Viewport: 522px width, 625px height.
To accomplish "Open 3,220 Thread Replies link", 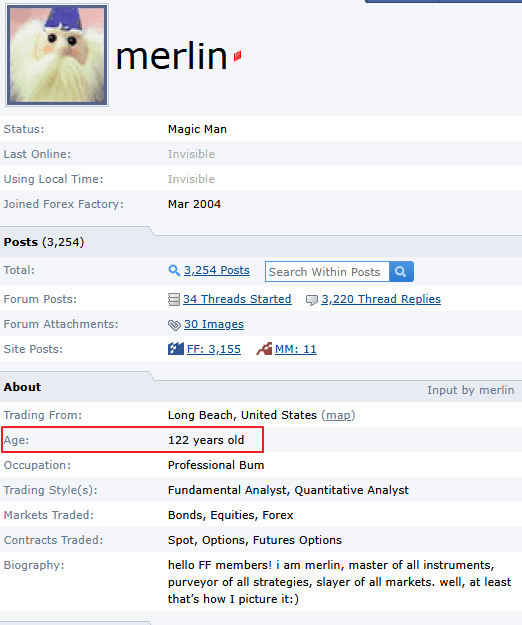I will pyautogui.click(x=381, y=299).
